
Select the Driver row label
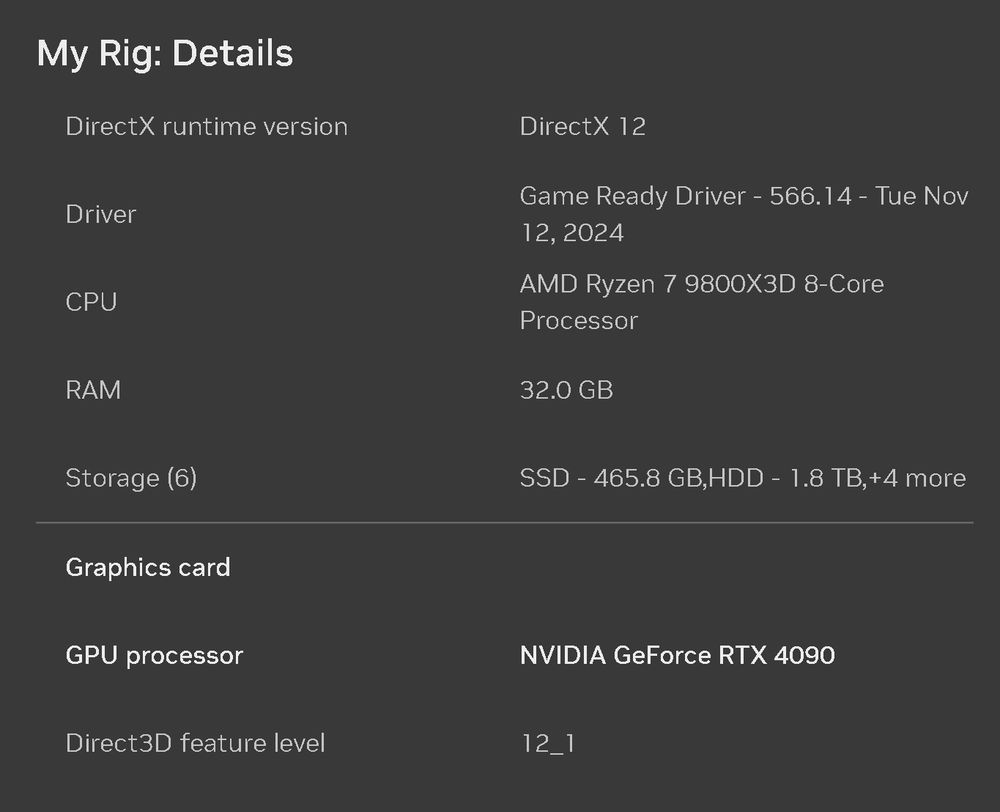pyautogui.click(x=100, y=214)
